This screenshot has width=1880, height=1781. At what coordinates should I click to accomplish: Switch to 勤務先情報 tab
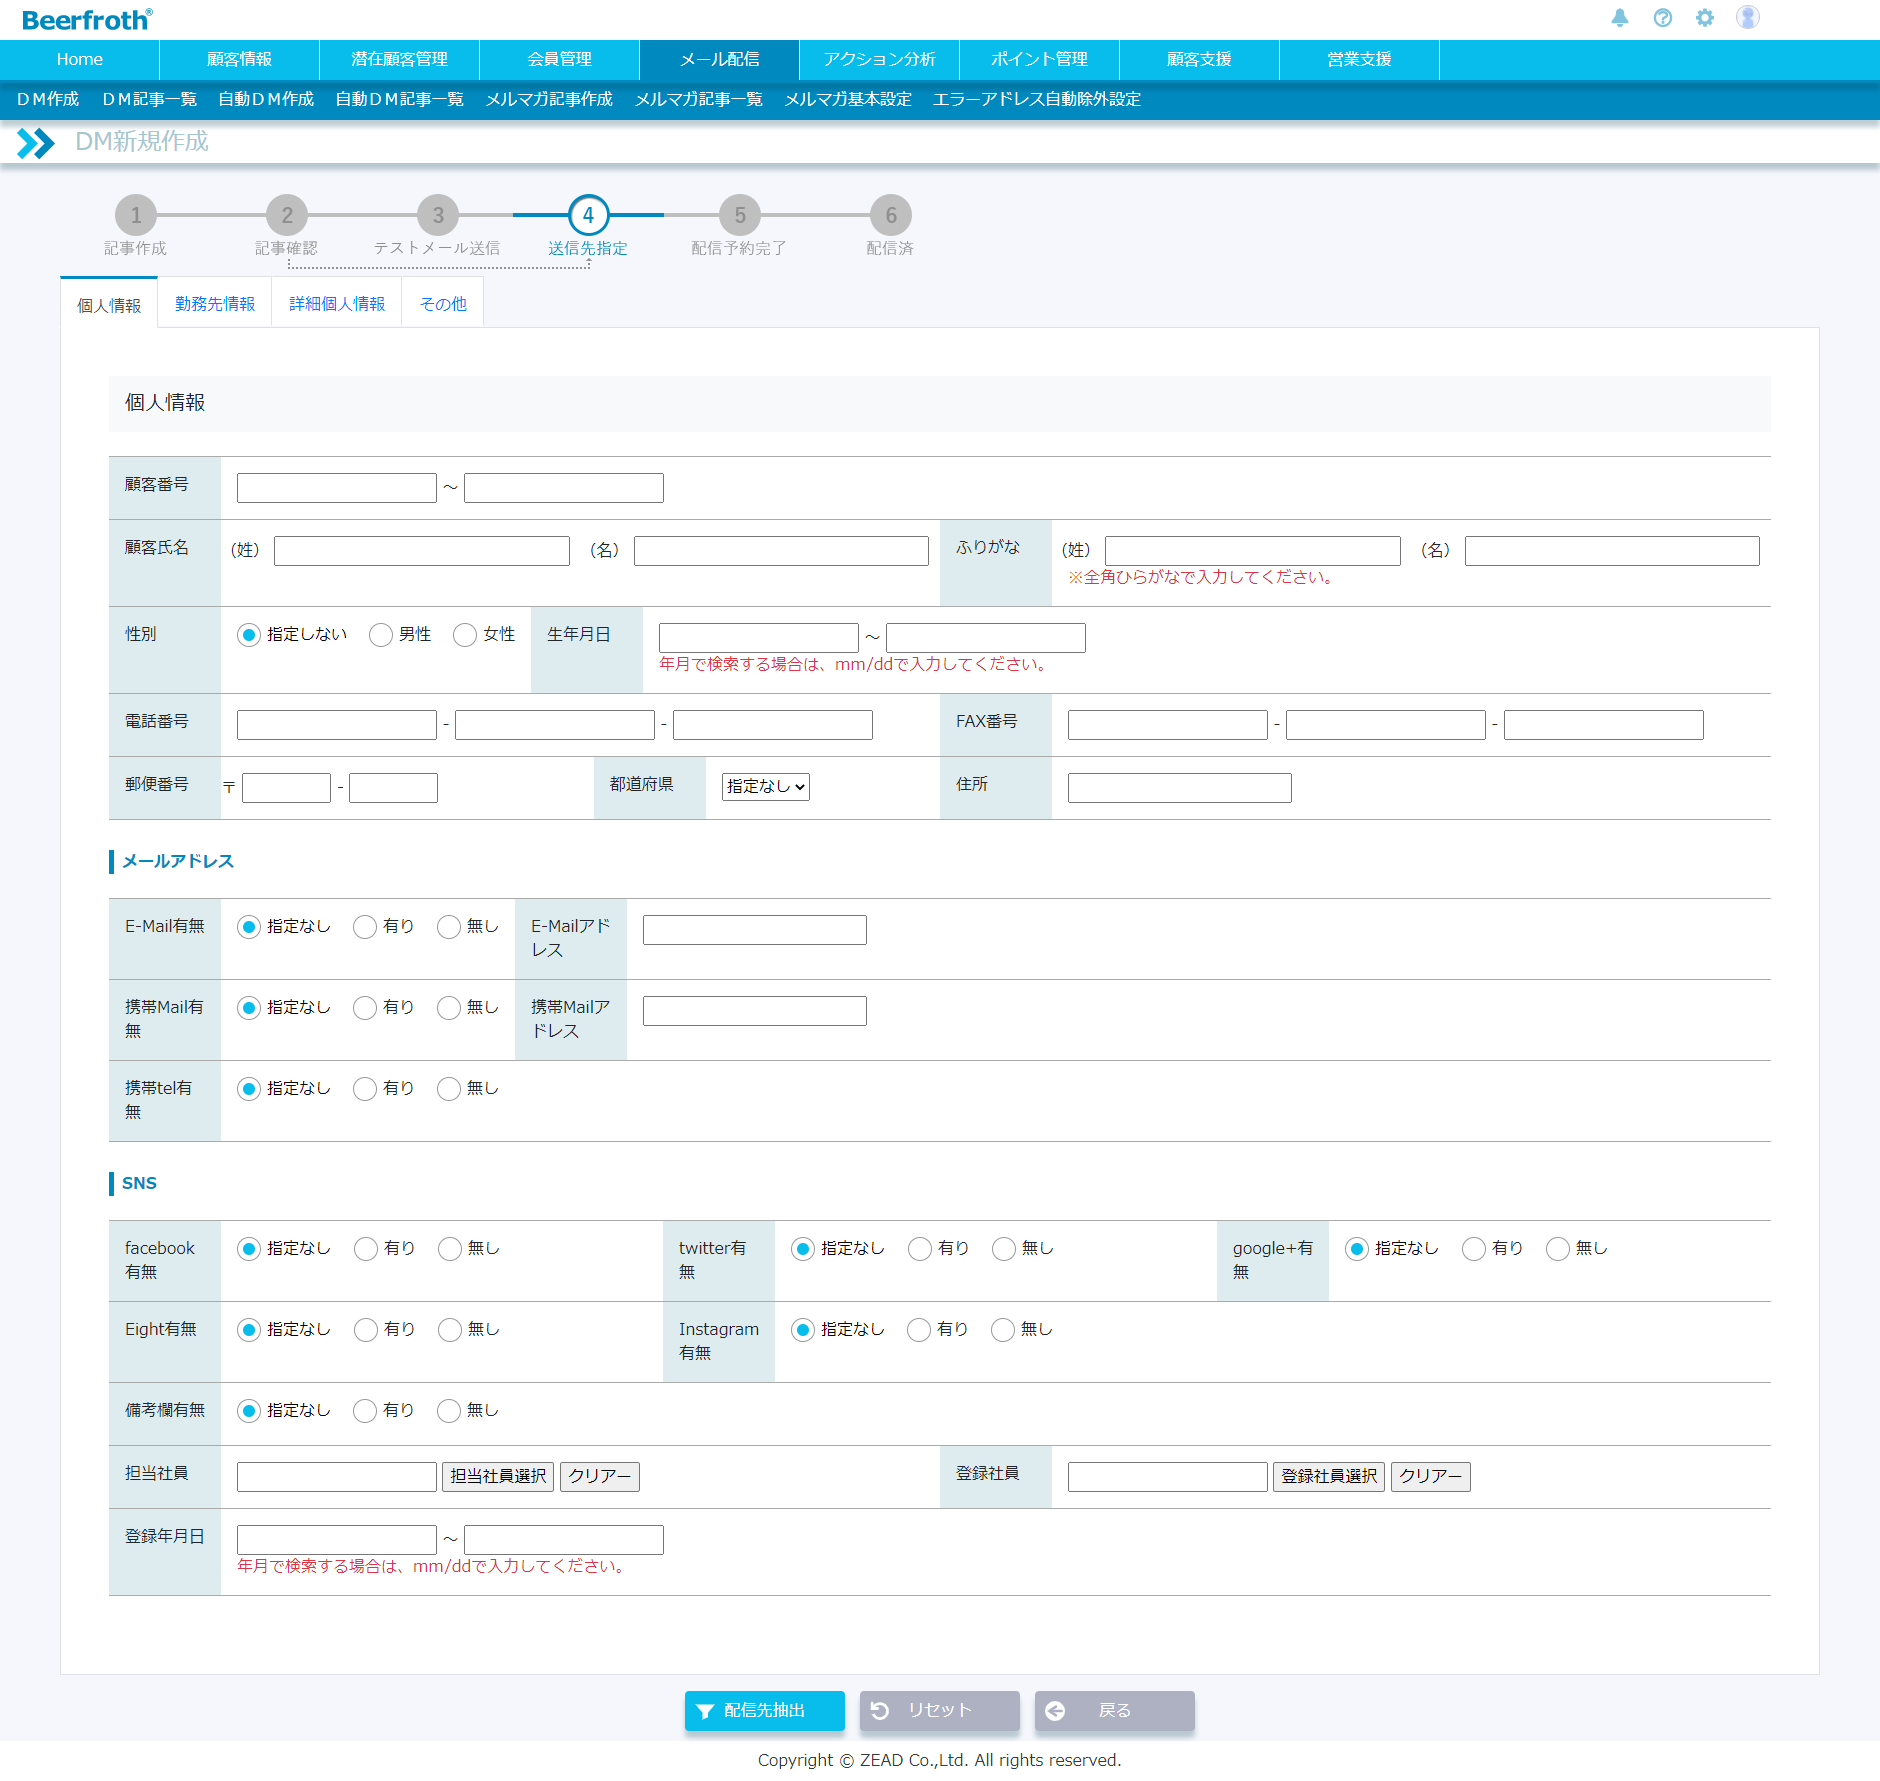pos(214,304)
